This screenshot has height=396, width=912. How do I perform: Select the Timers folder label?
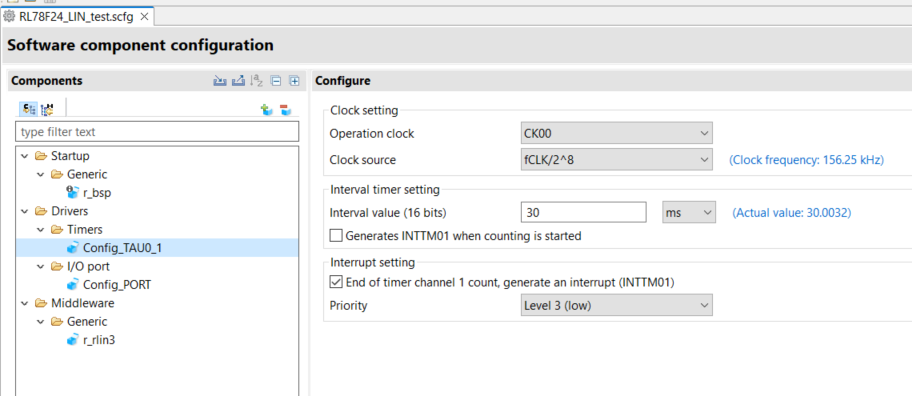coord(85,230)
